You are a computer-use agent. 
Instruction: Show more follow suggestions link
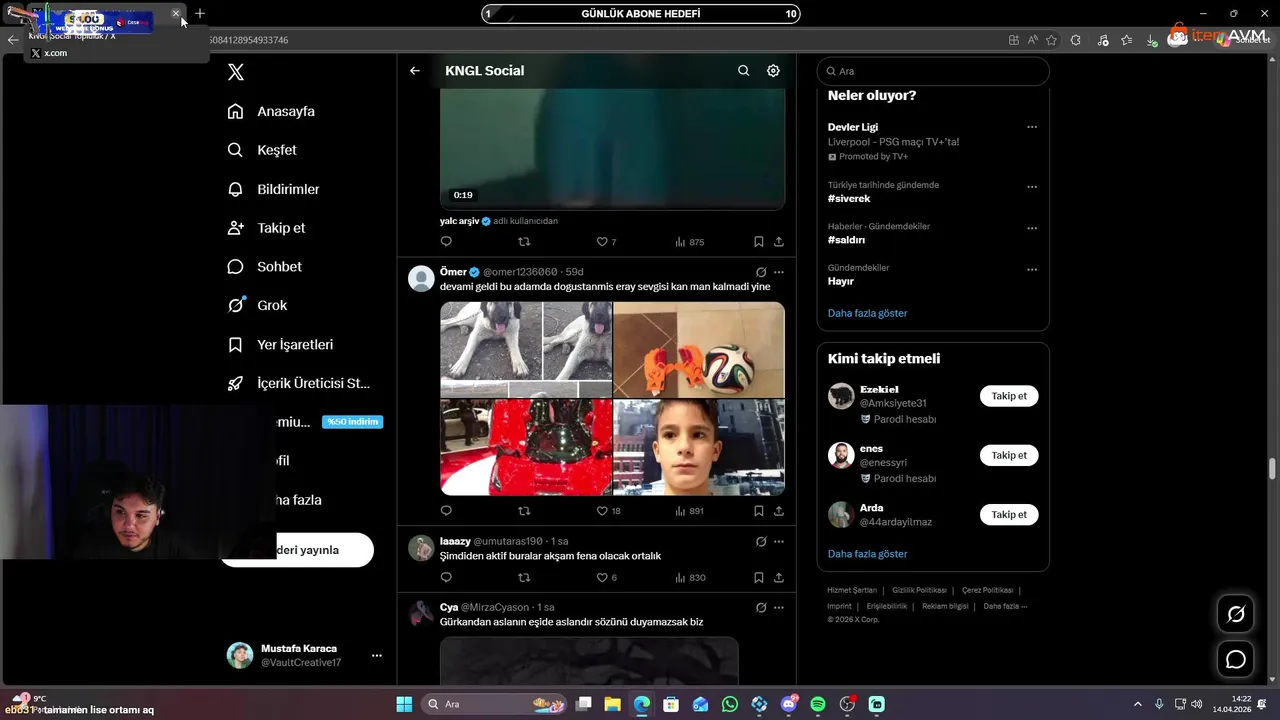tap(867, 554)
